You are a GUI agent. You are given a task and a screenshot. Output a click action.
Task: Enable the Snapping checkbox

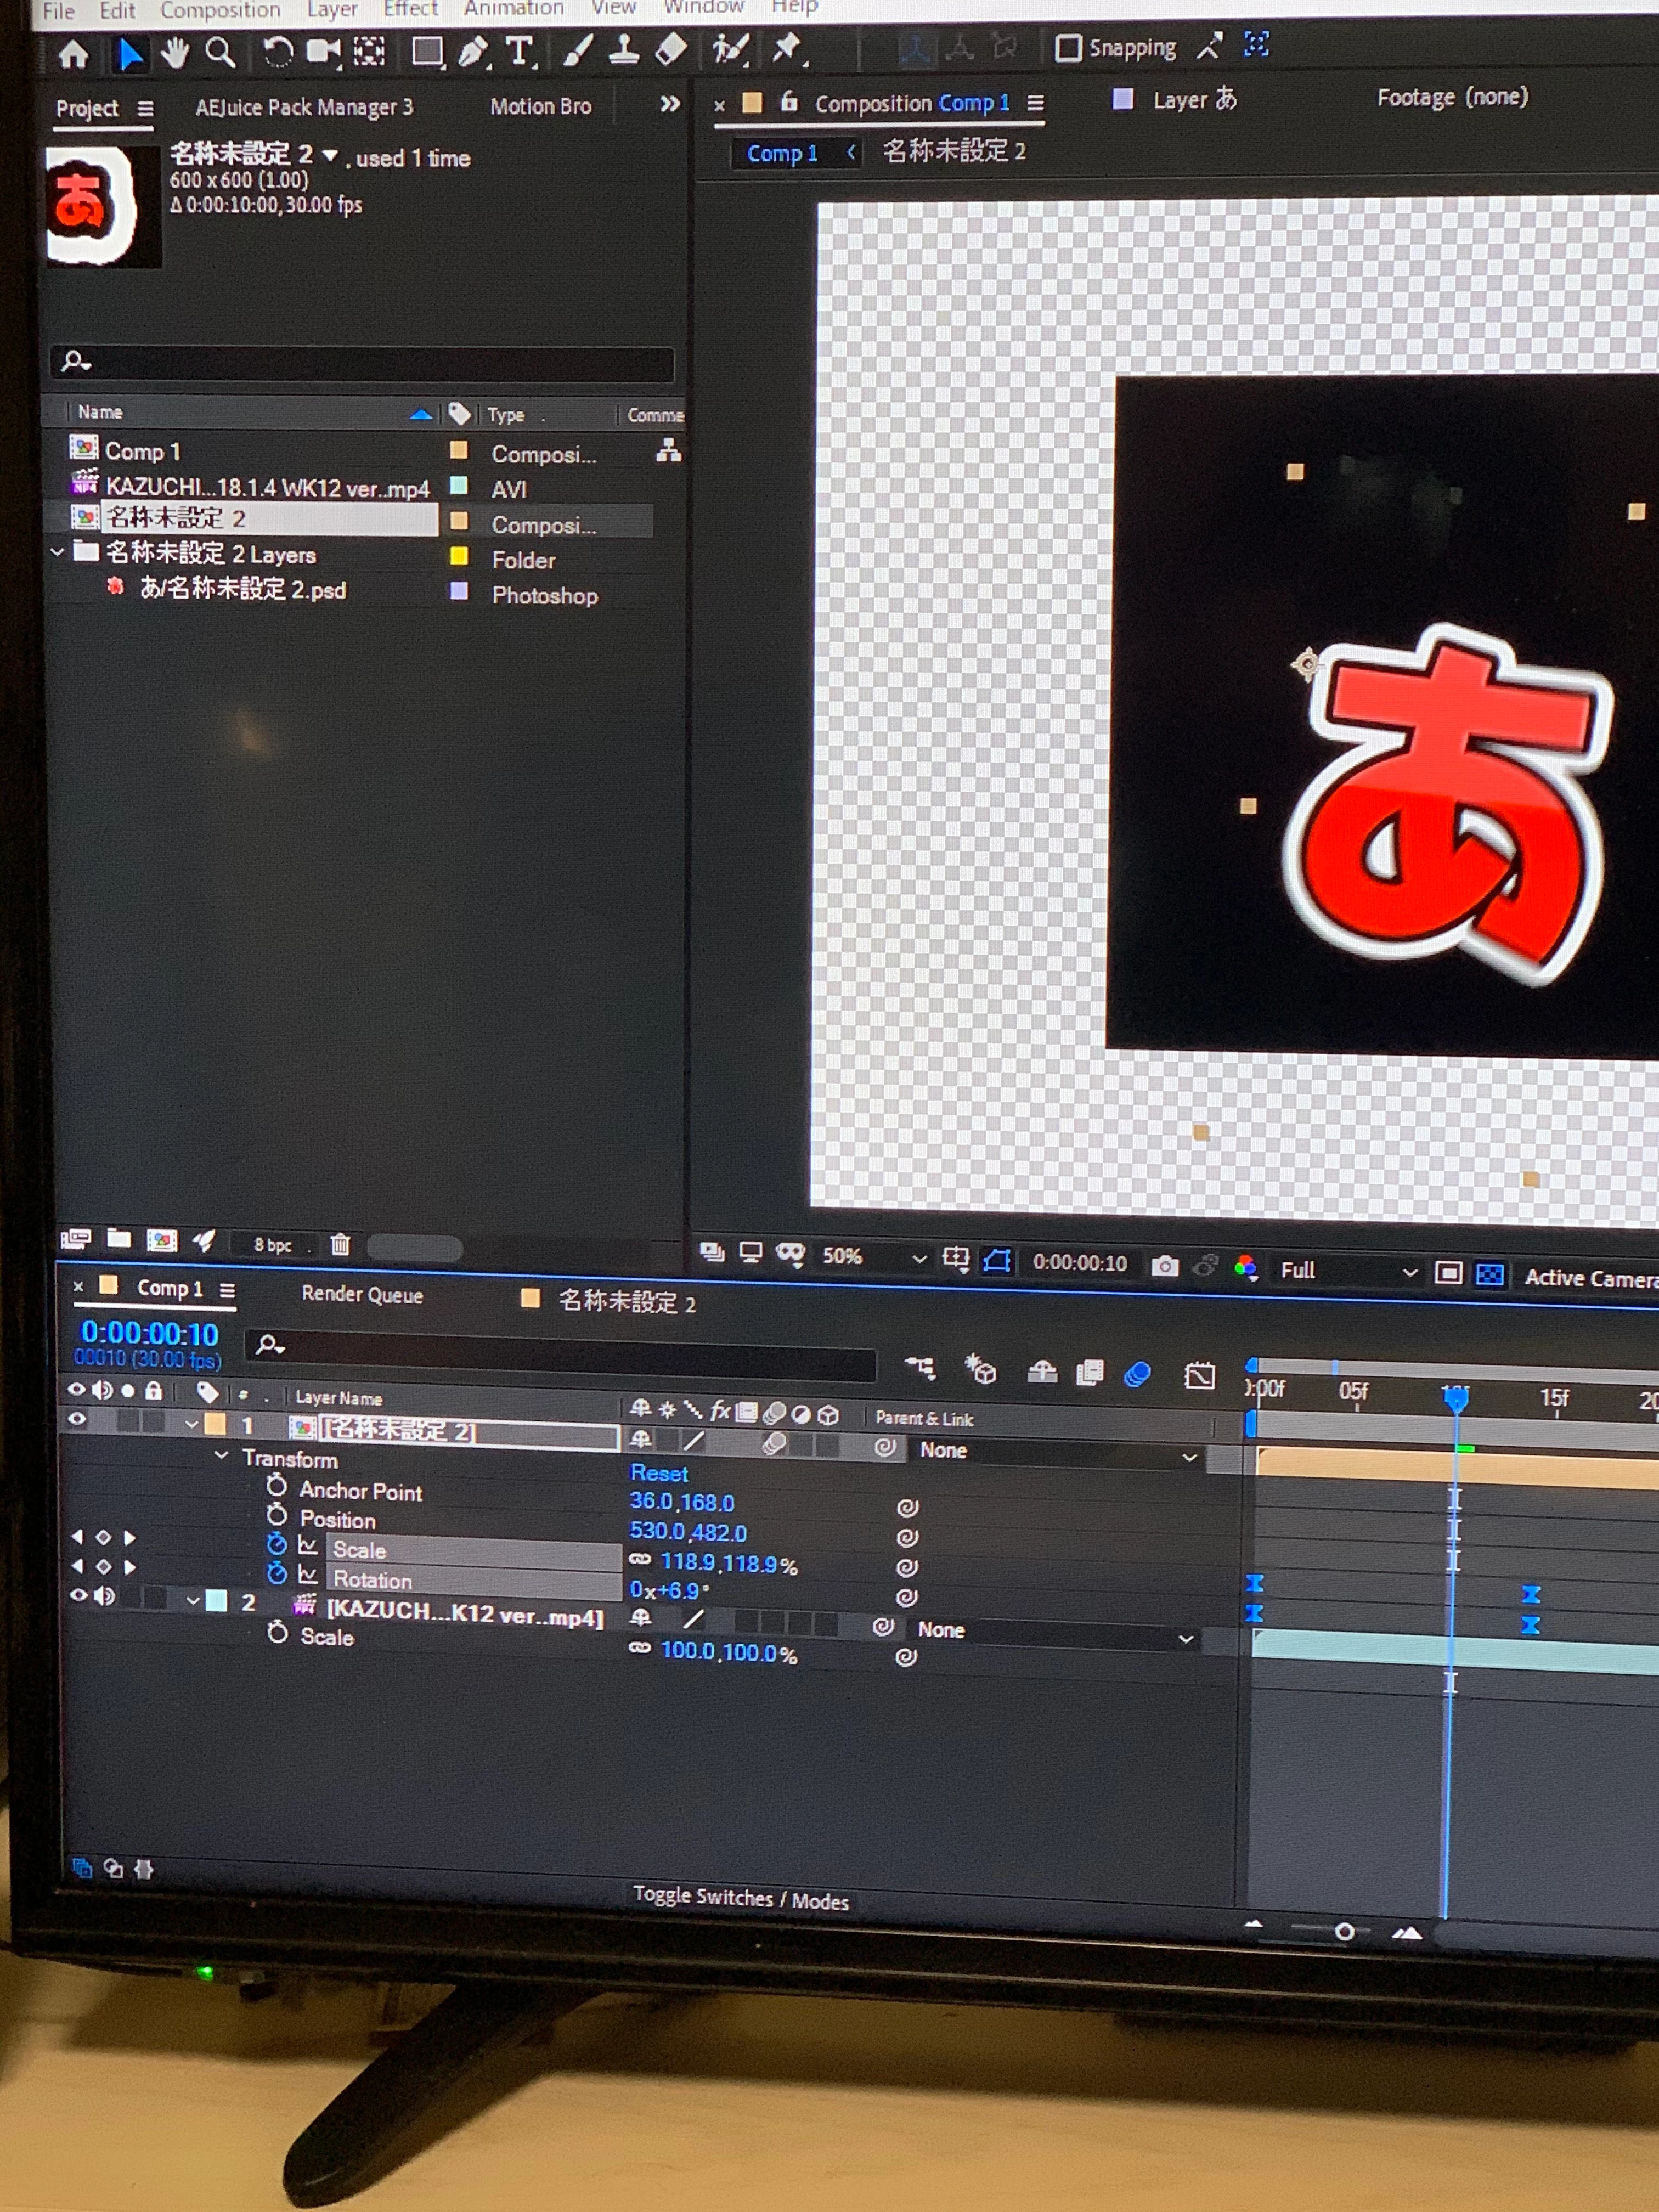click(x=1068, y=48)
